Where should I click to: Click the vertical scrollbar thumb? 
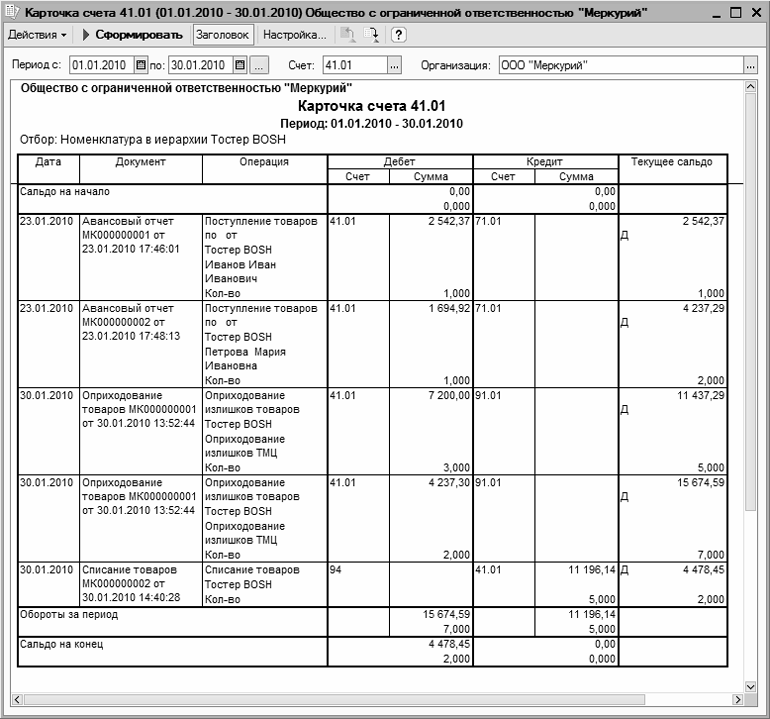pos(750,302)
